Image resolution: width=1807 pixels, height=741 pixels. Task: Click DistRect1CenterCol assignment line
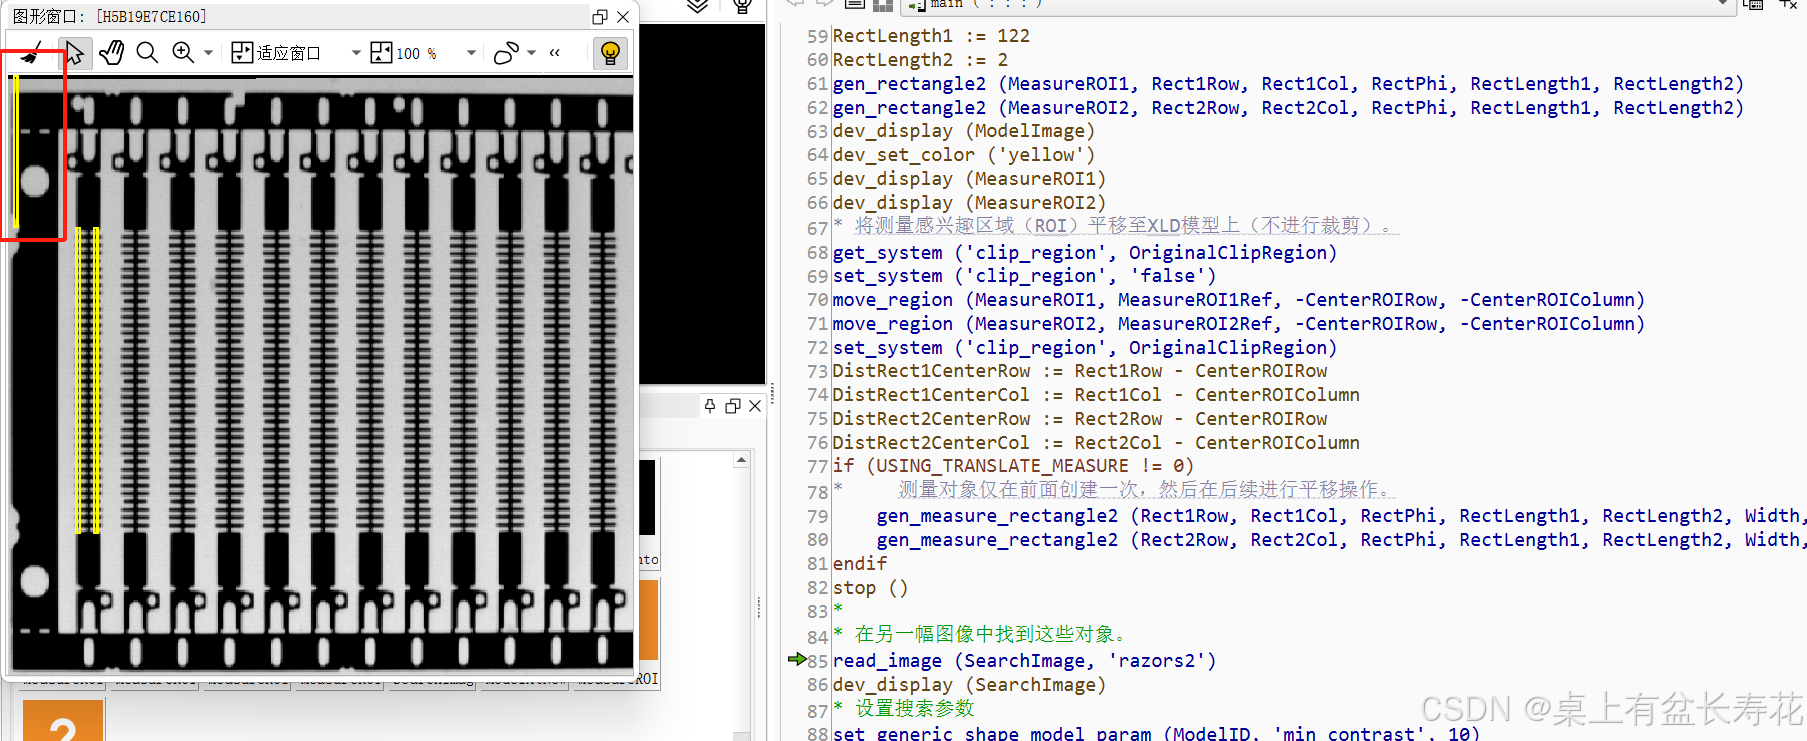click(x=1096, y=395)
